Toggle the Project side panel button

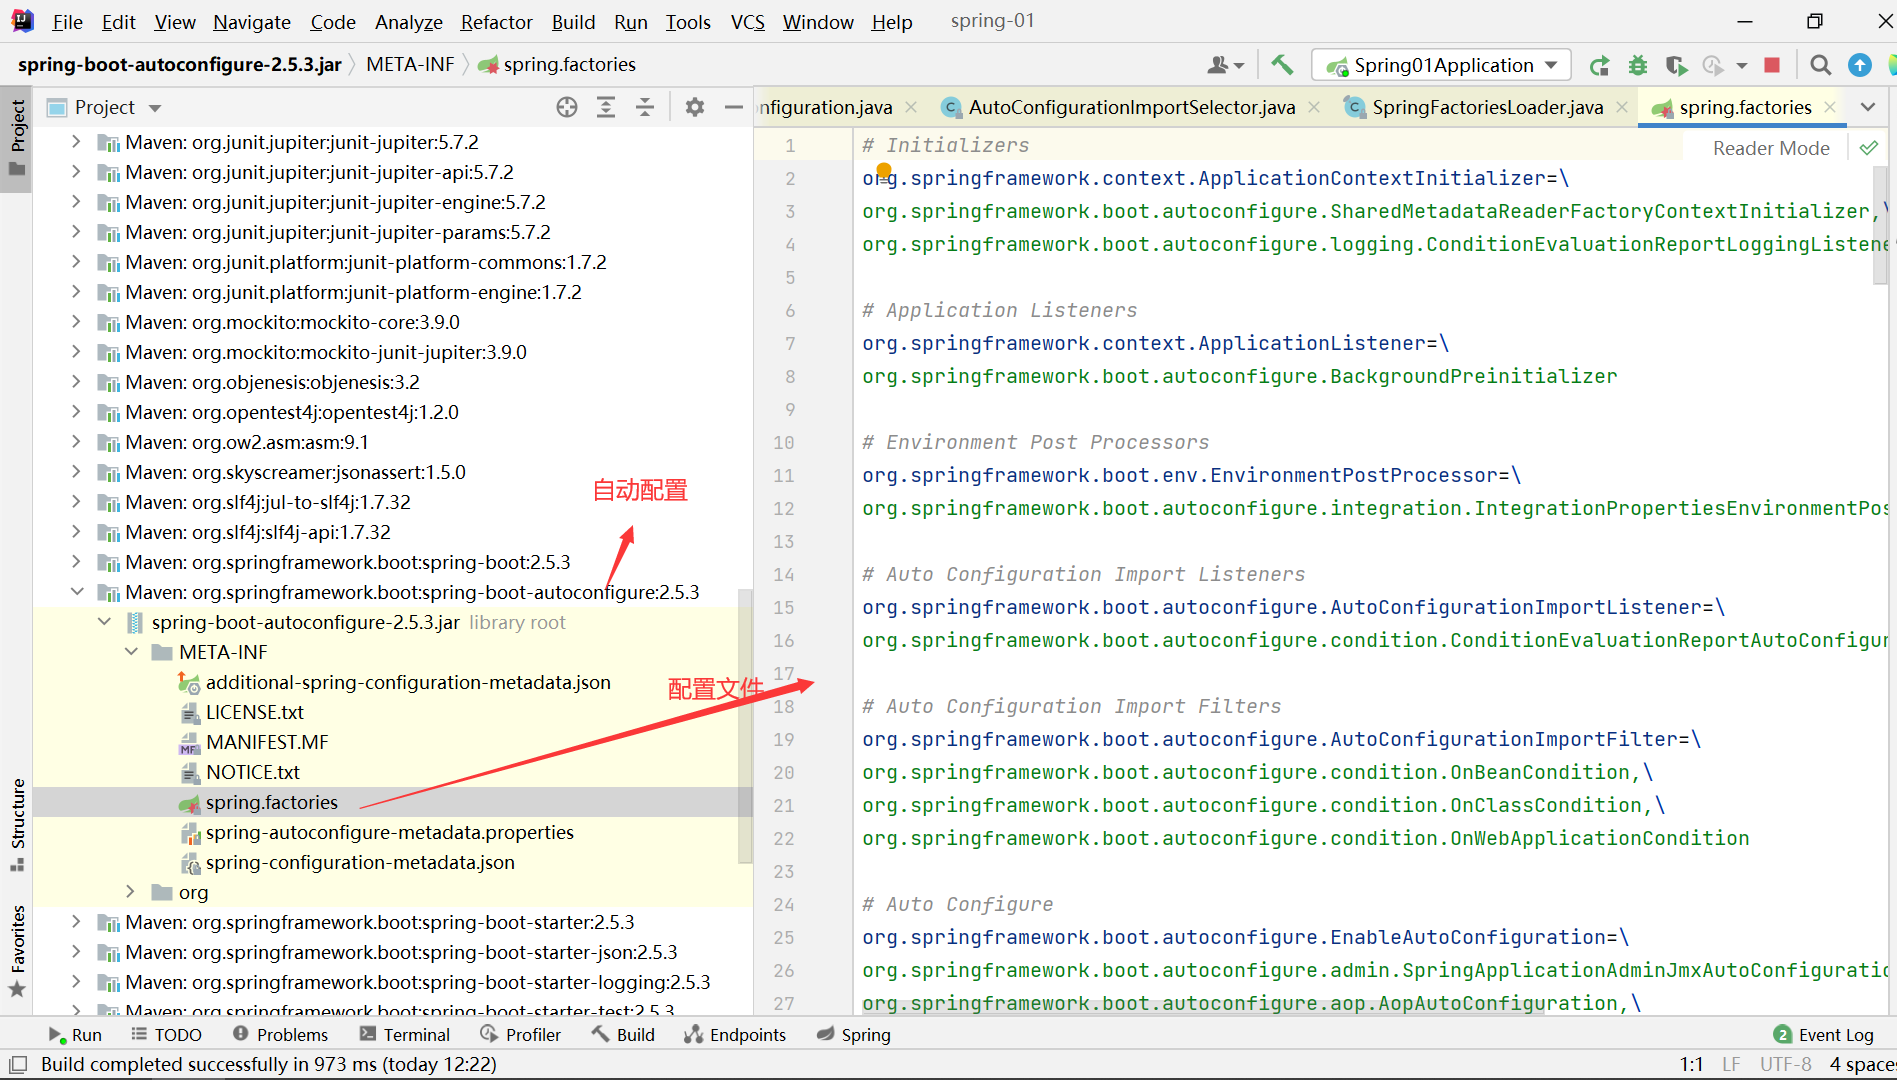[17, 138]
